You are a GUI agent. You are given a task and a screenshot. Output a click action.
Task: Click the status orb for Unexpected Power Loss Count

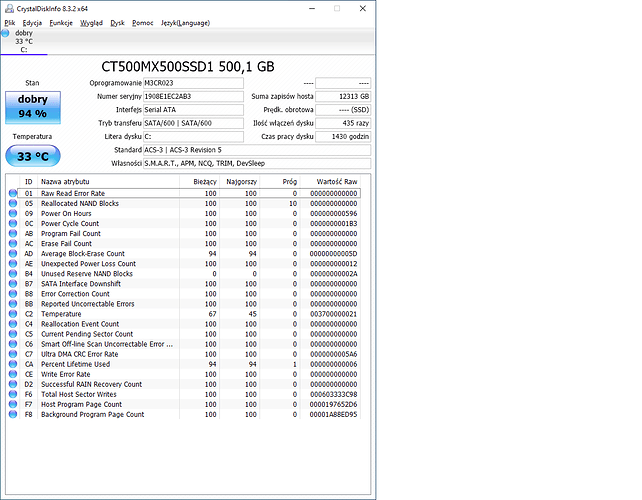tap(13, 263)
